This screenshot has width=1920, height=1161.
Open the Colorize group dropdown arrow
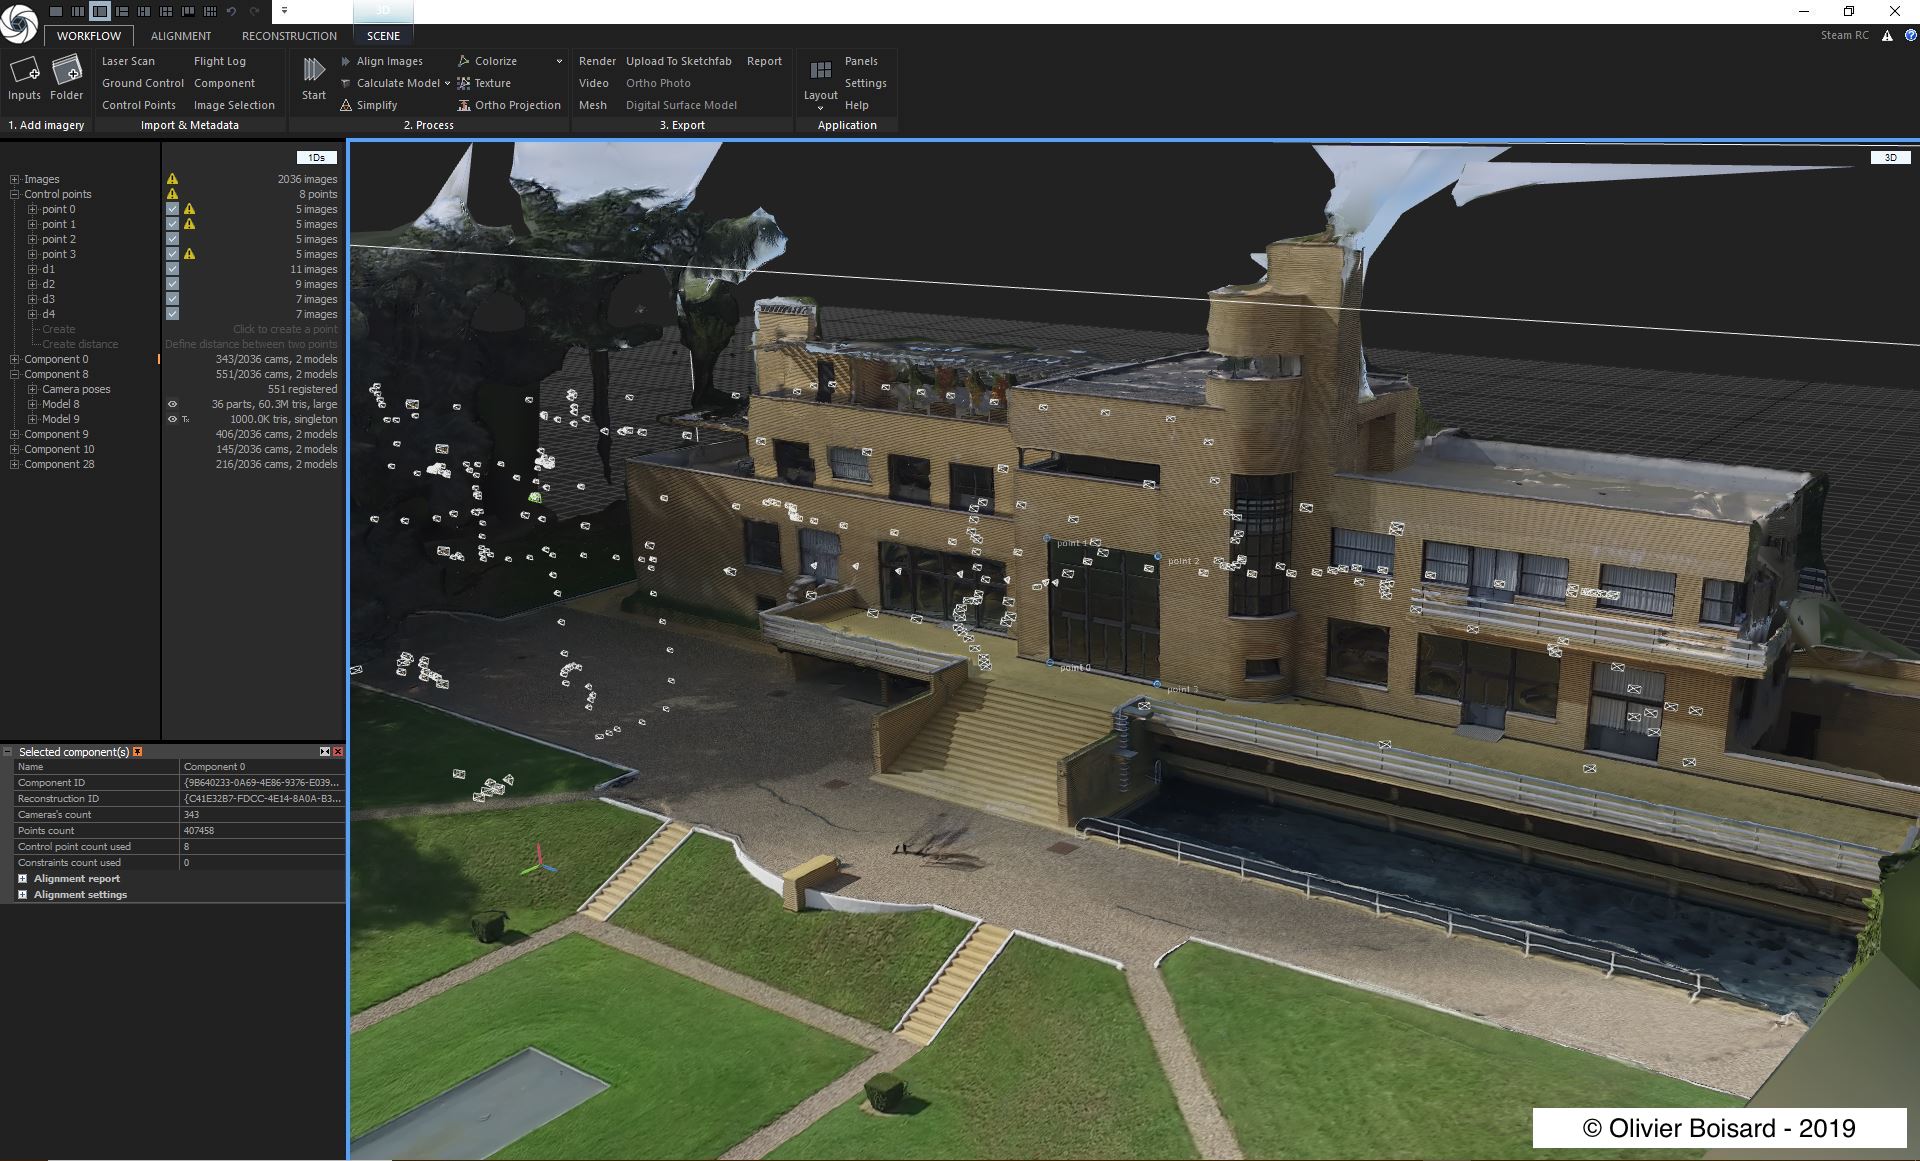tap(559, 61)
